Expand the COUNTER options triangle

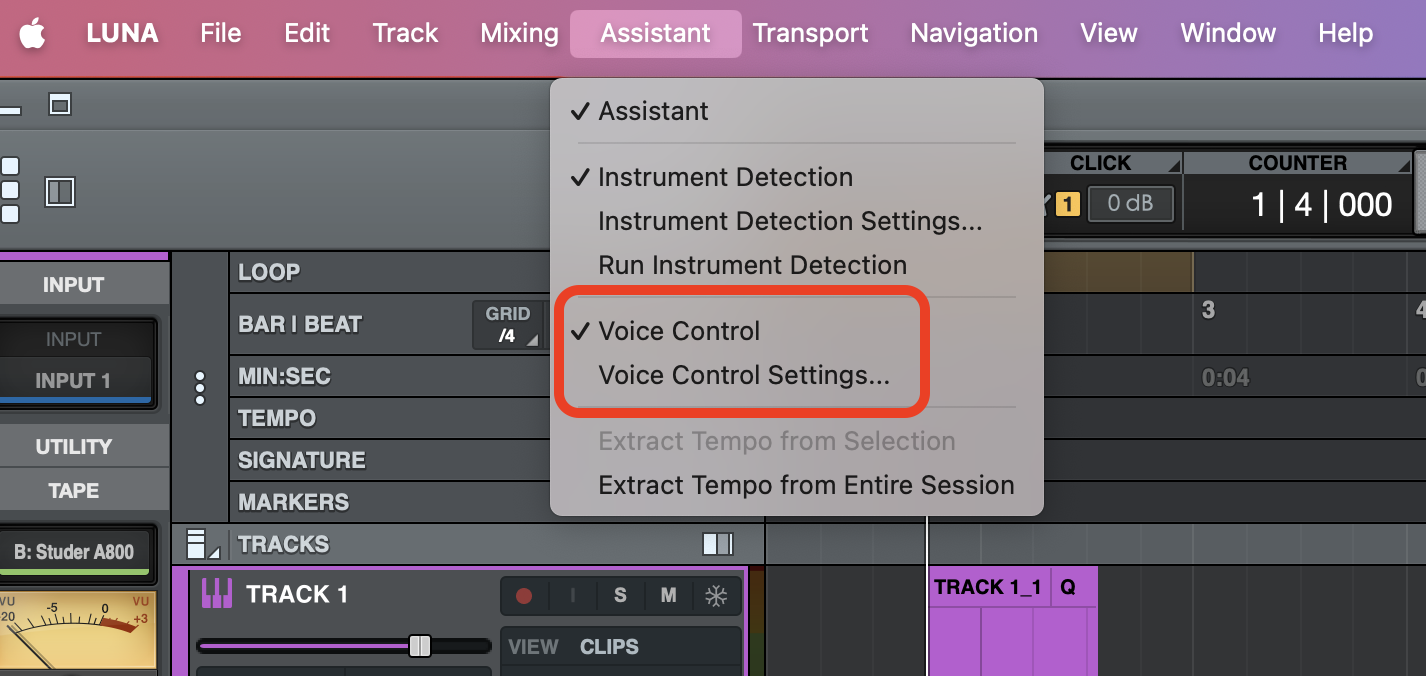(x=1404, y=165)
